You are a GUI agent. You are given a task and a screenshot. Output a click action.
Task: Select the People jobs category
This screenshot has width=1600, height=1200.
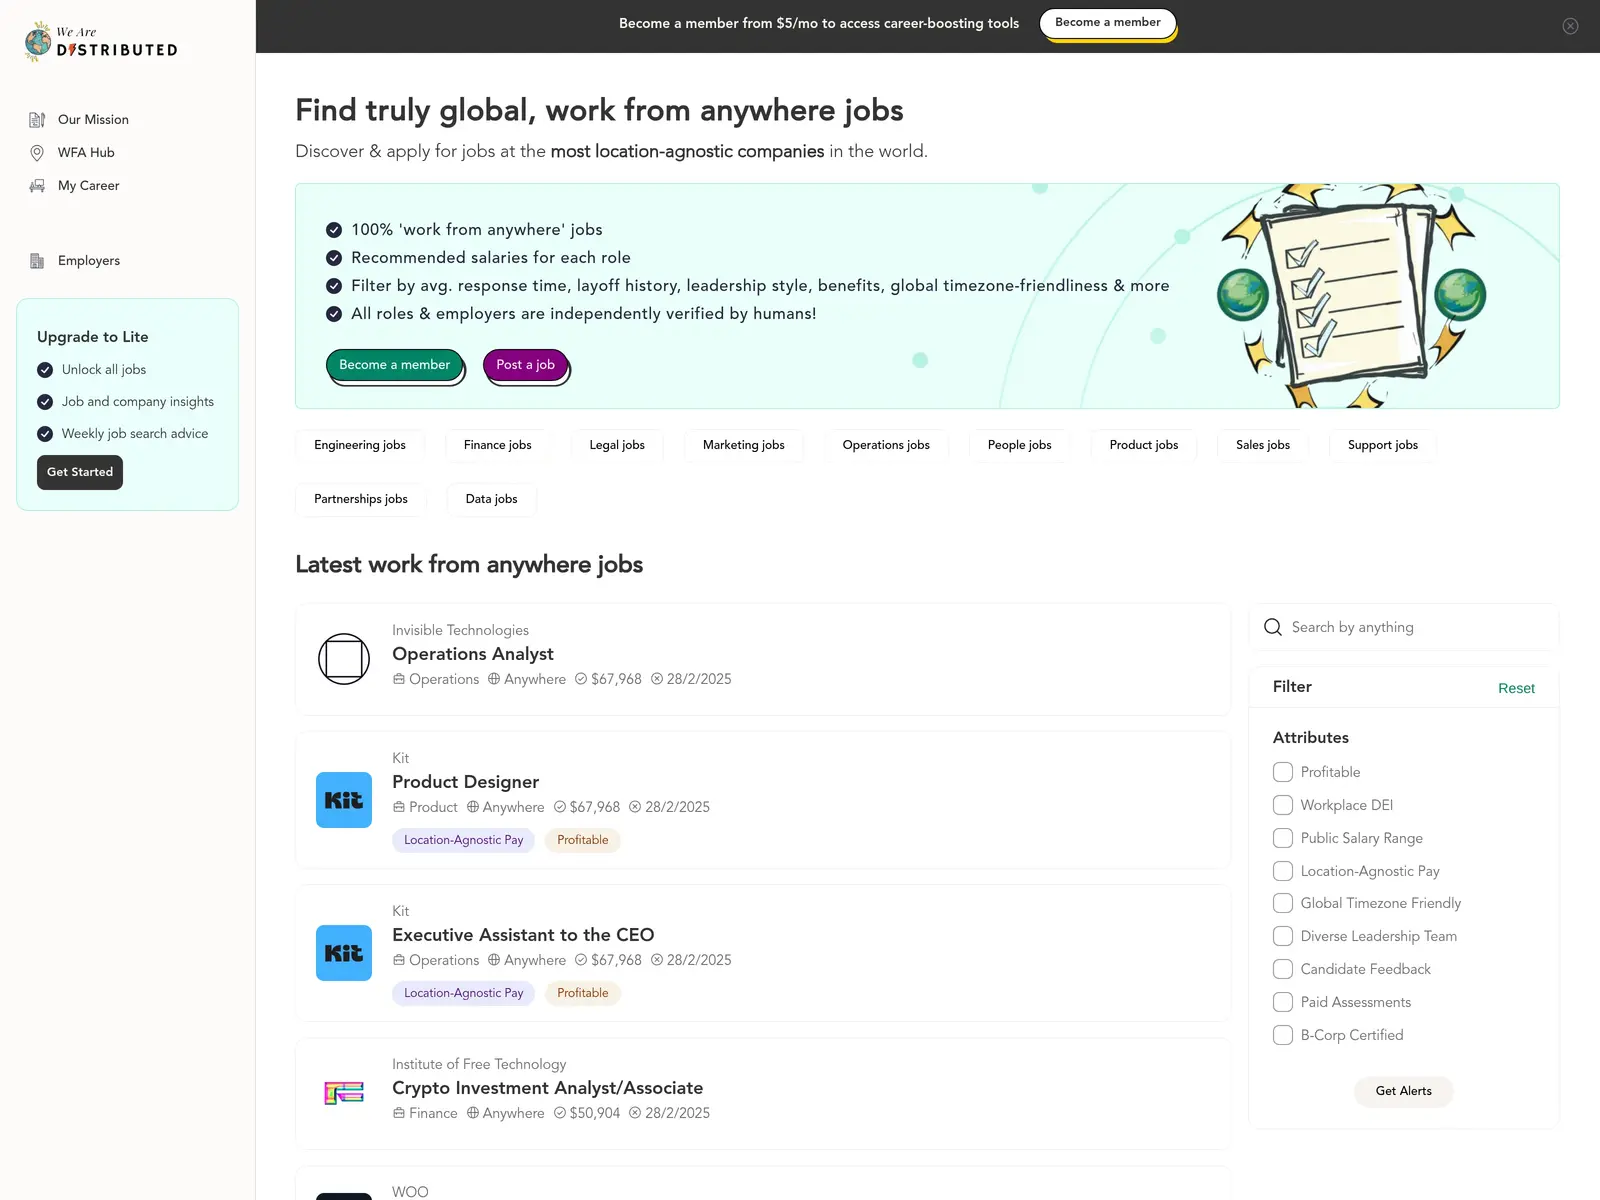[1020, 445]
